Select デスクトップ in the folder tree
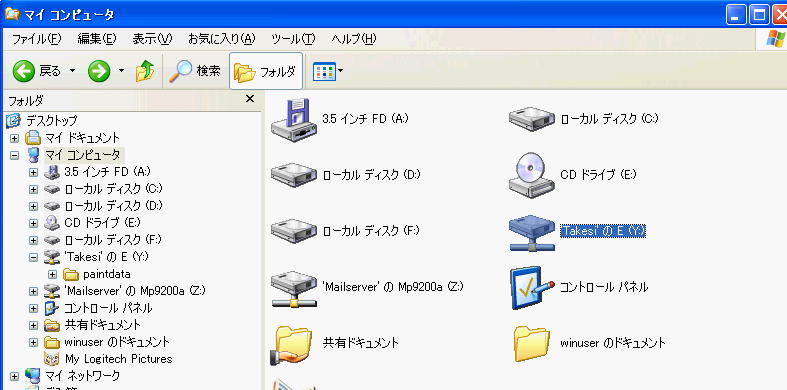Screen dimensions: 787x390 click(51, 120)
